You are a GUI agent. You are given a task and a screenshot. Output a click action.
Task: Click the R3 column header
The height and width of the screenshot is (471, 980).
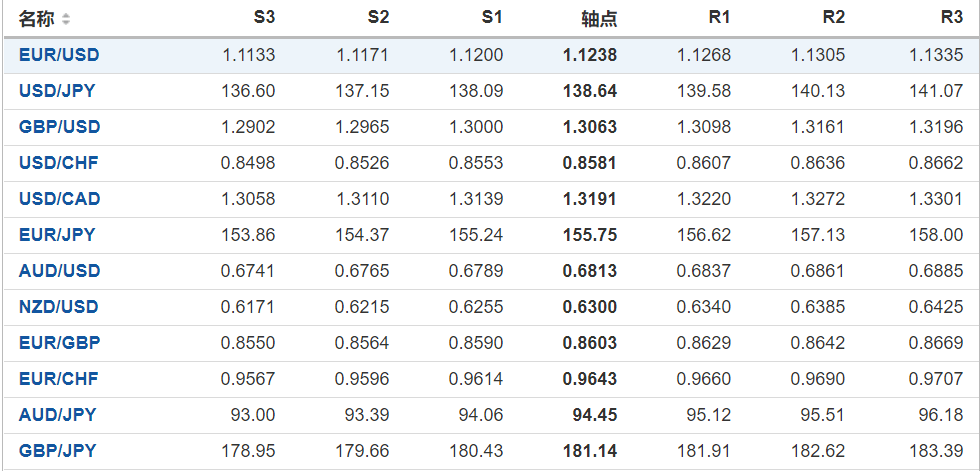coord(951,18)
